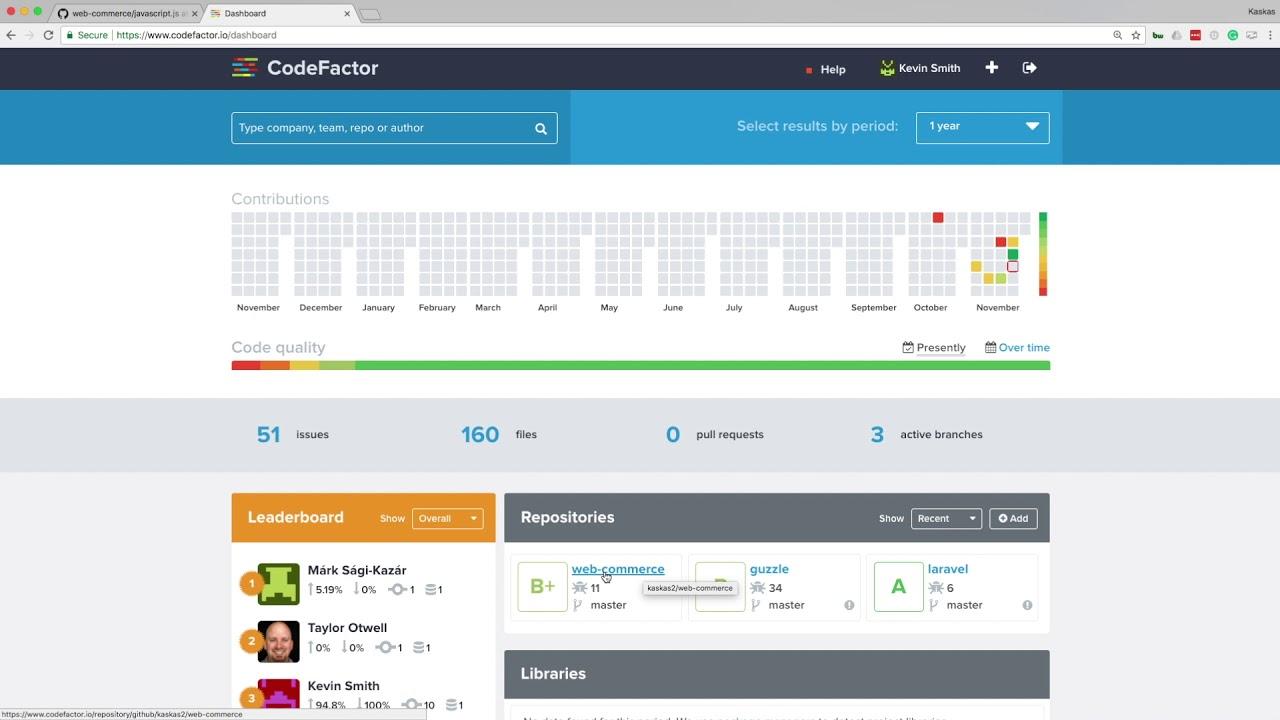Click the 3 active branches count
The height and width of the screenshot is (720, 1280).
877,434
